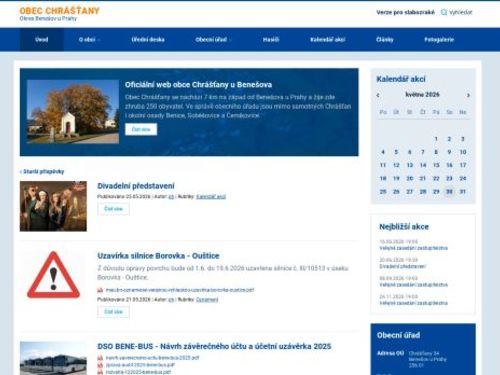Click the Divadelní představení thumbnail
The width and height of the screenshot is (500, 375).
click(53, 206)
